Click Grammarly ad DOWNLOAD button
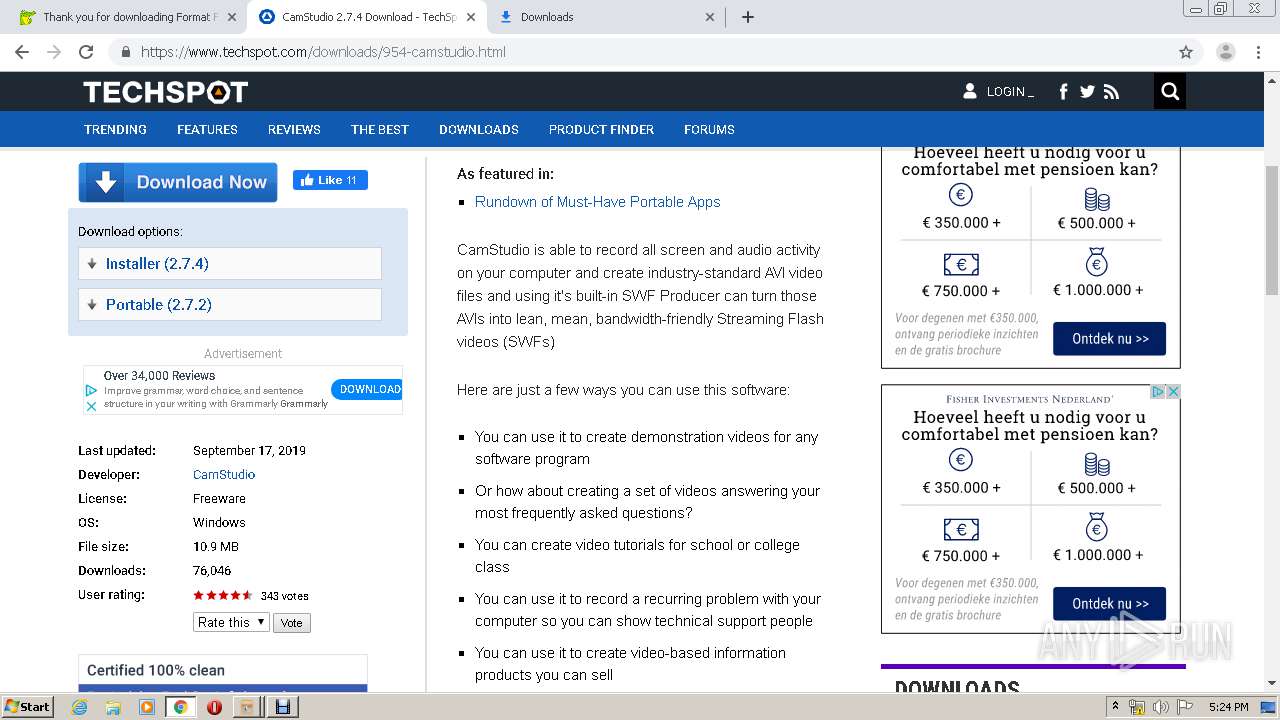 point(367,390)
